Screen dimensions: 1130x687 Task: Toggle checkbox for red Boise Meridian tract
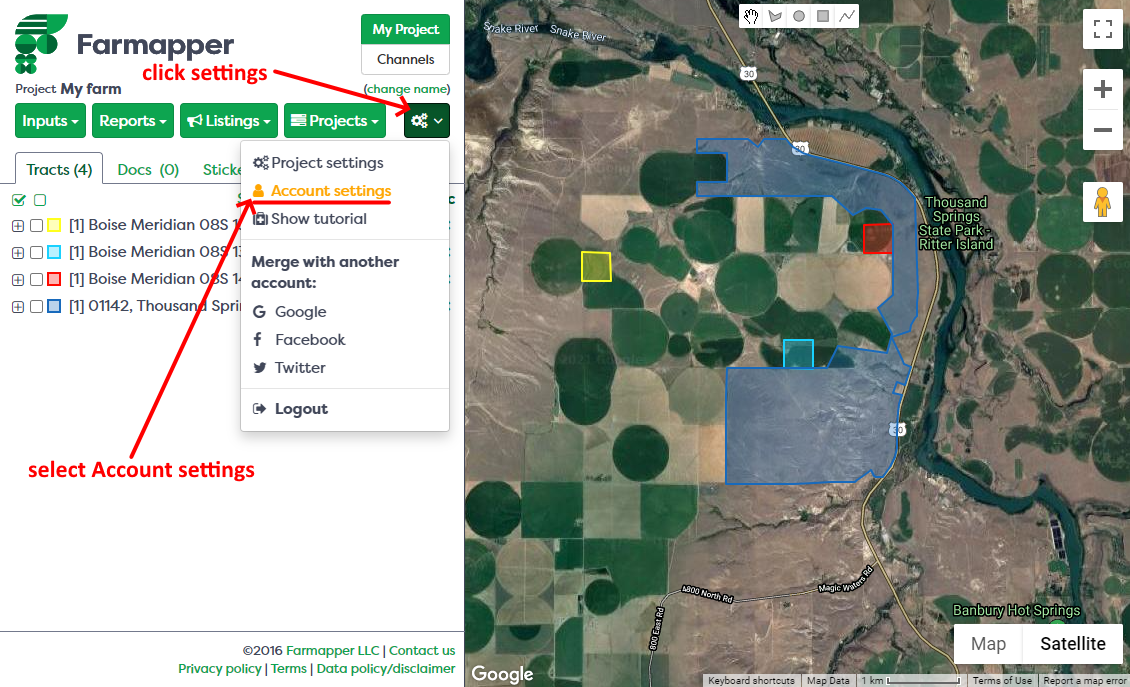36,280
